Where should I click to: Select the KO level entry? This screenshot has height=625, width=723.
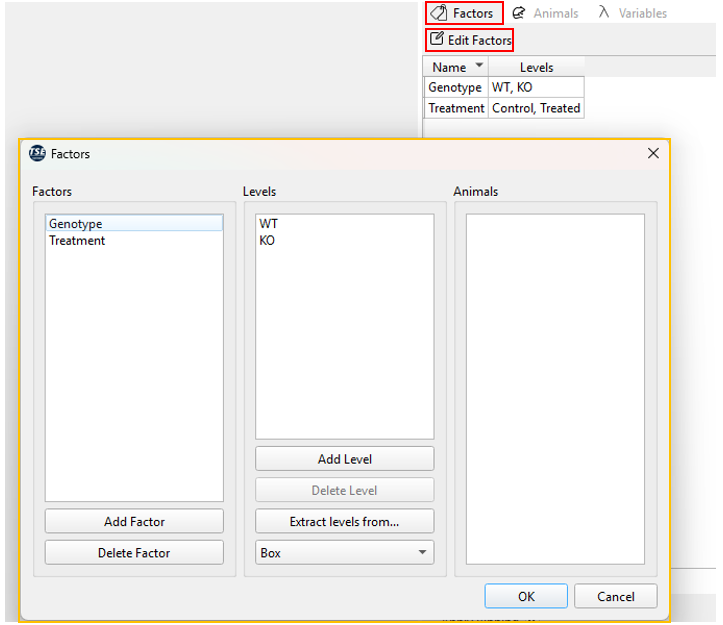(x=267, y=240)
